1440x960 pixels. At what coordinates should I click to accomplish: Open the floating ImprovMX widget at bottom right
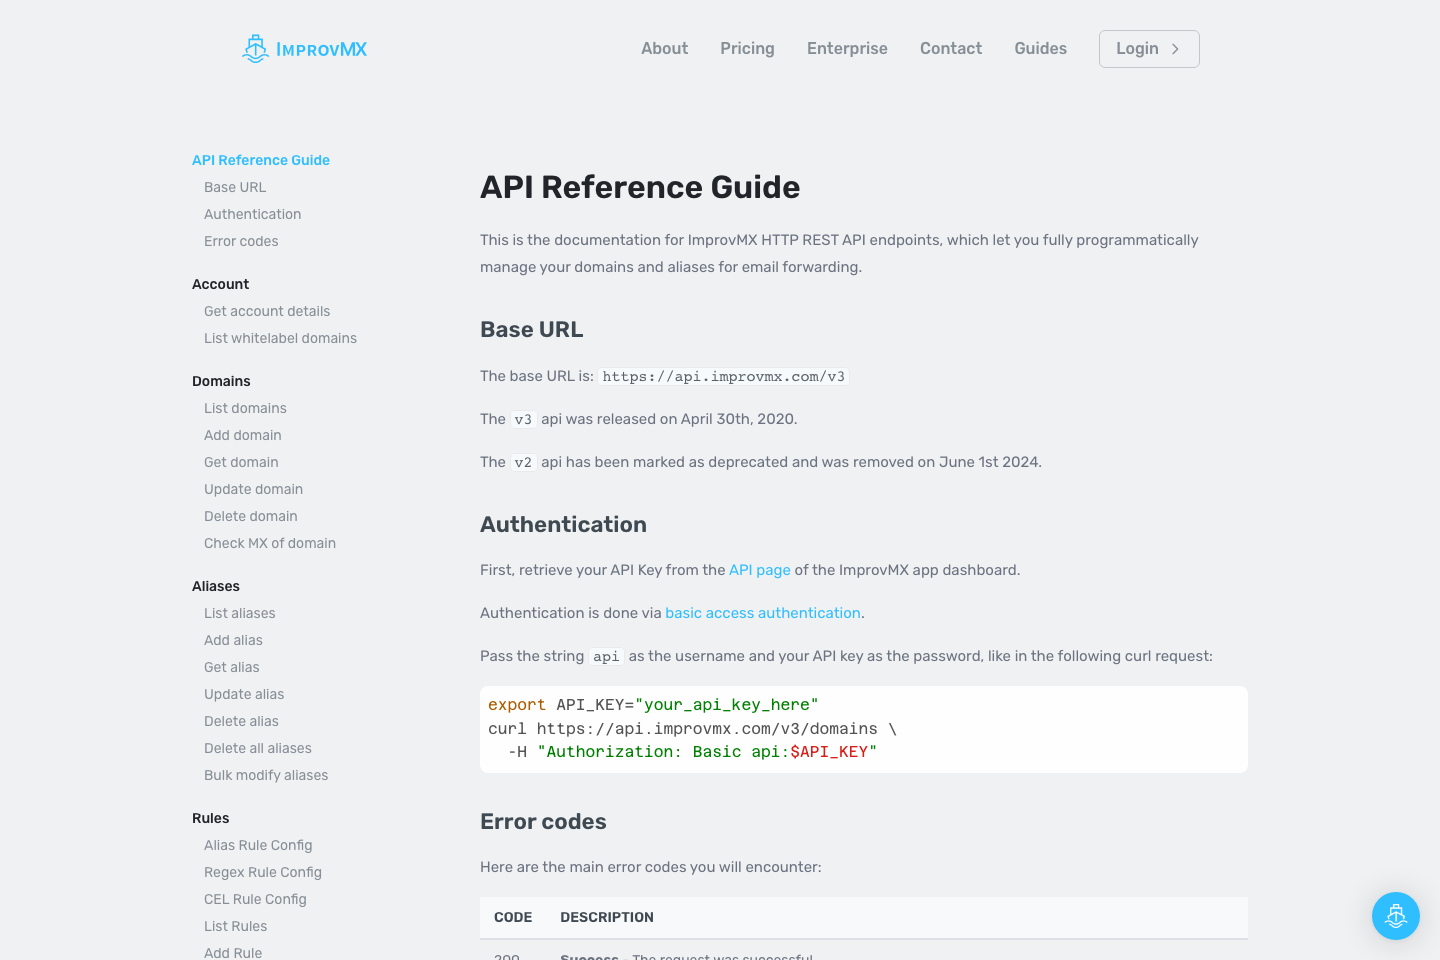click(x=1396, y=916)
